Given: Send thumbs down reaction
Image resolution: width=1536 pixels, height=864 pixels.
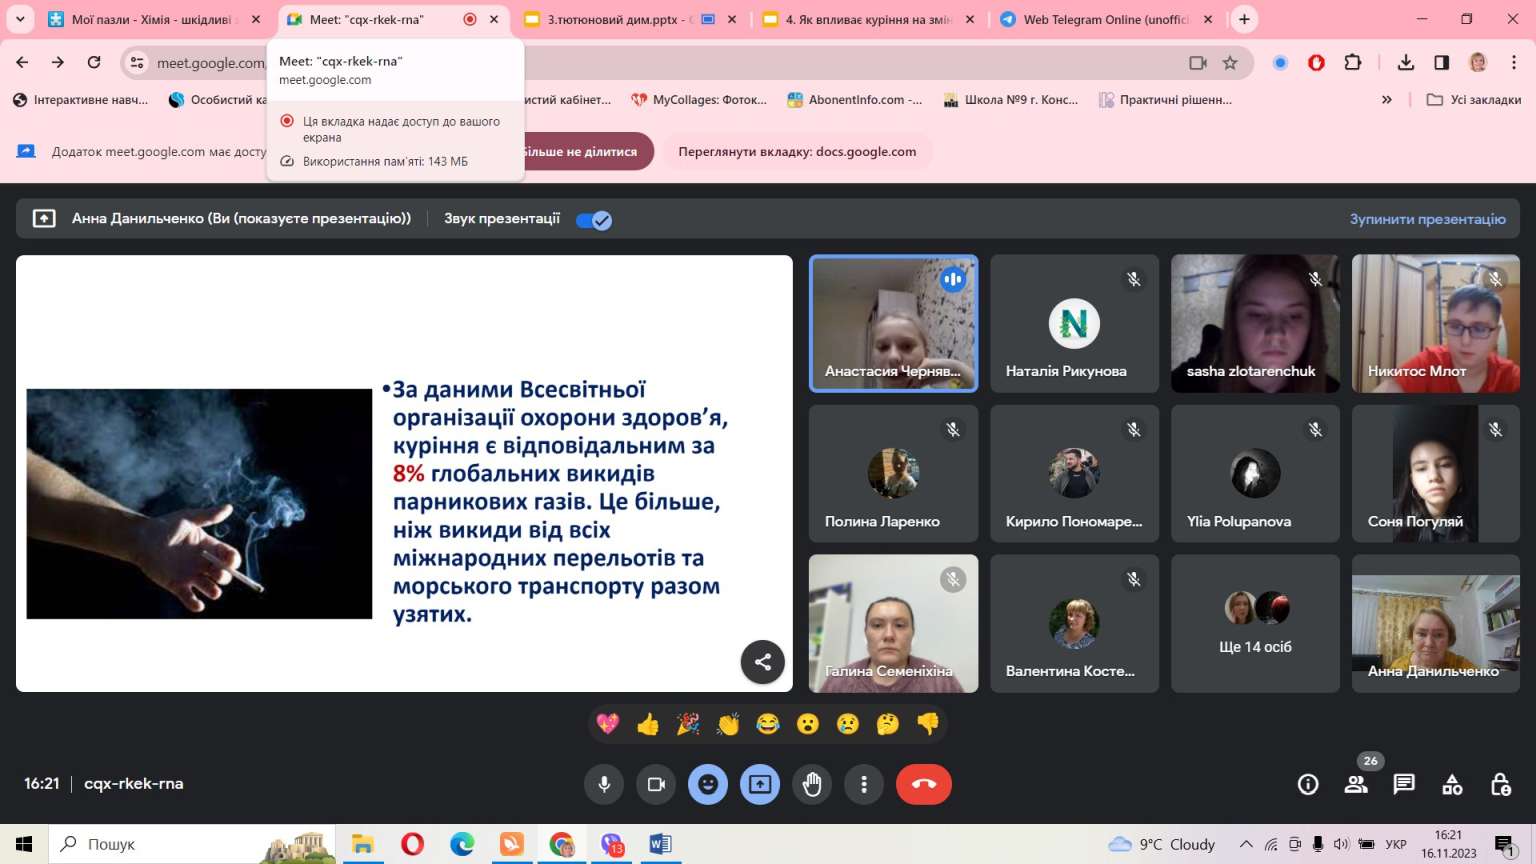Looking at the screenshot, I should coord(928,723).
